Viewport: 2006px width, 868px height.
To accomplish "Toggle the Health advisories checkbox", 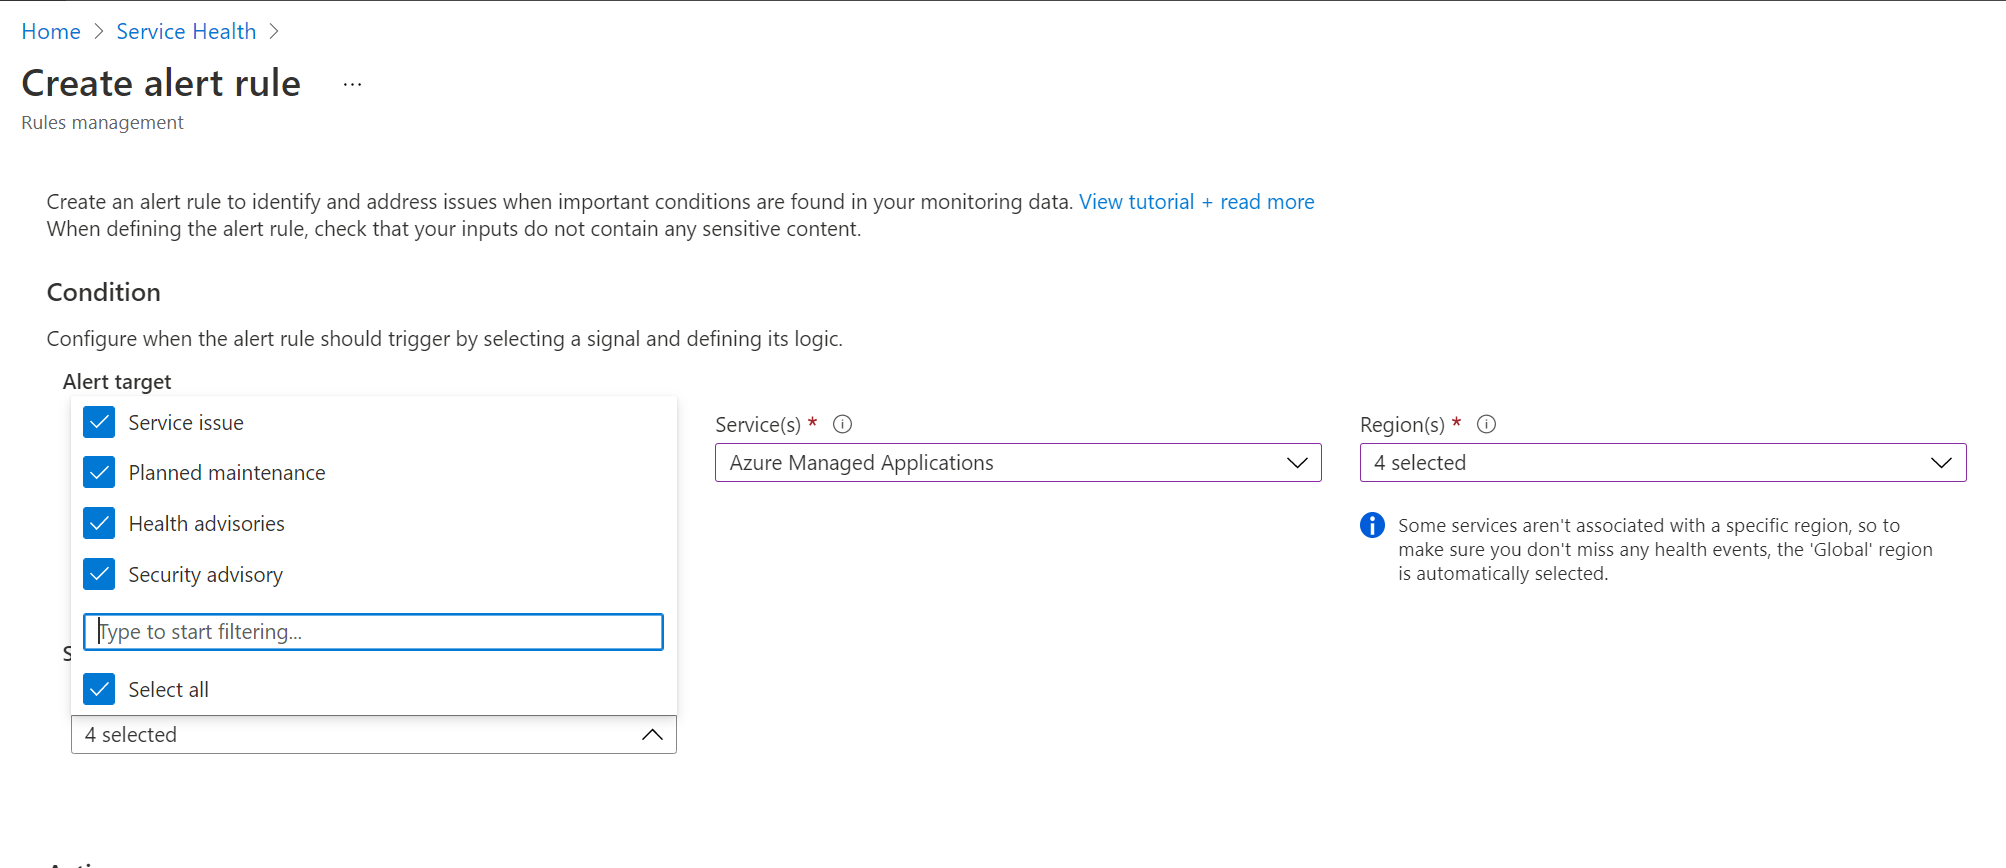I will coord(99,523).
